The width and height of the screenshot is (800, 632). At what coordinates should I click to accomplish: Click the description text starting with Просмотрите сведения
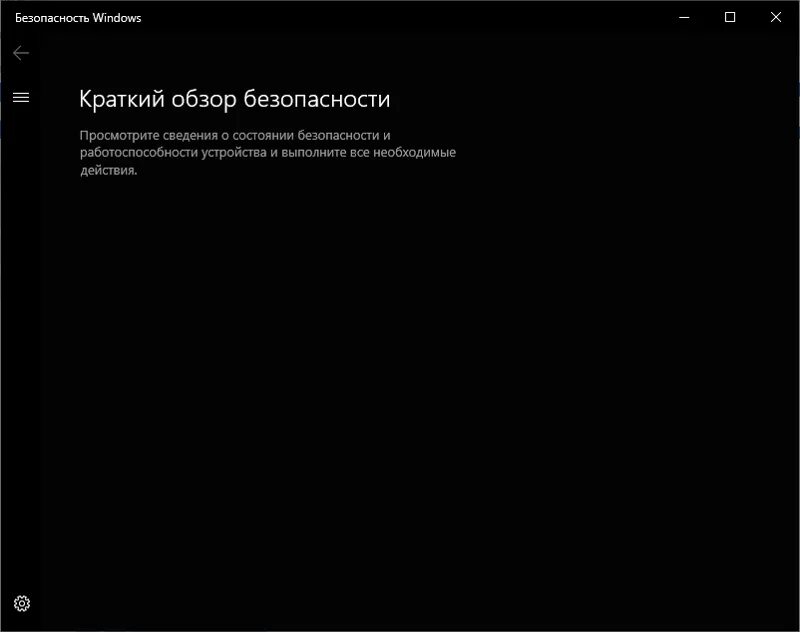(x=268, y=153)
